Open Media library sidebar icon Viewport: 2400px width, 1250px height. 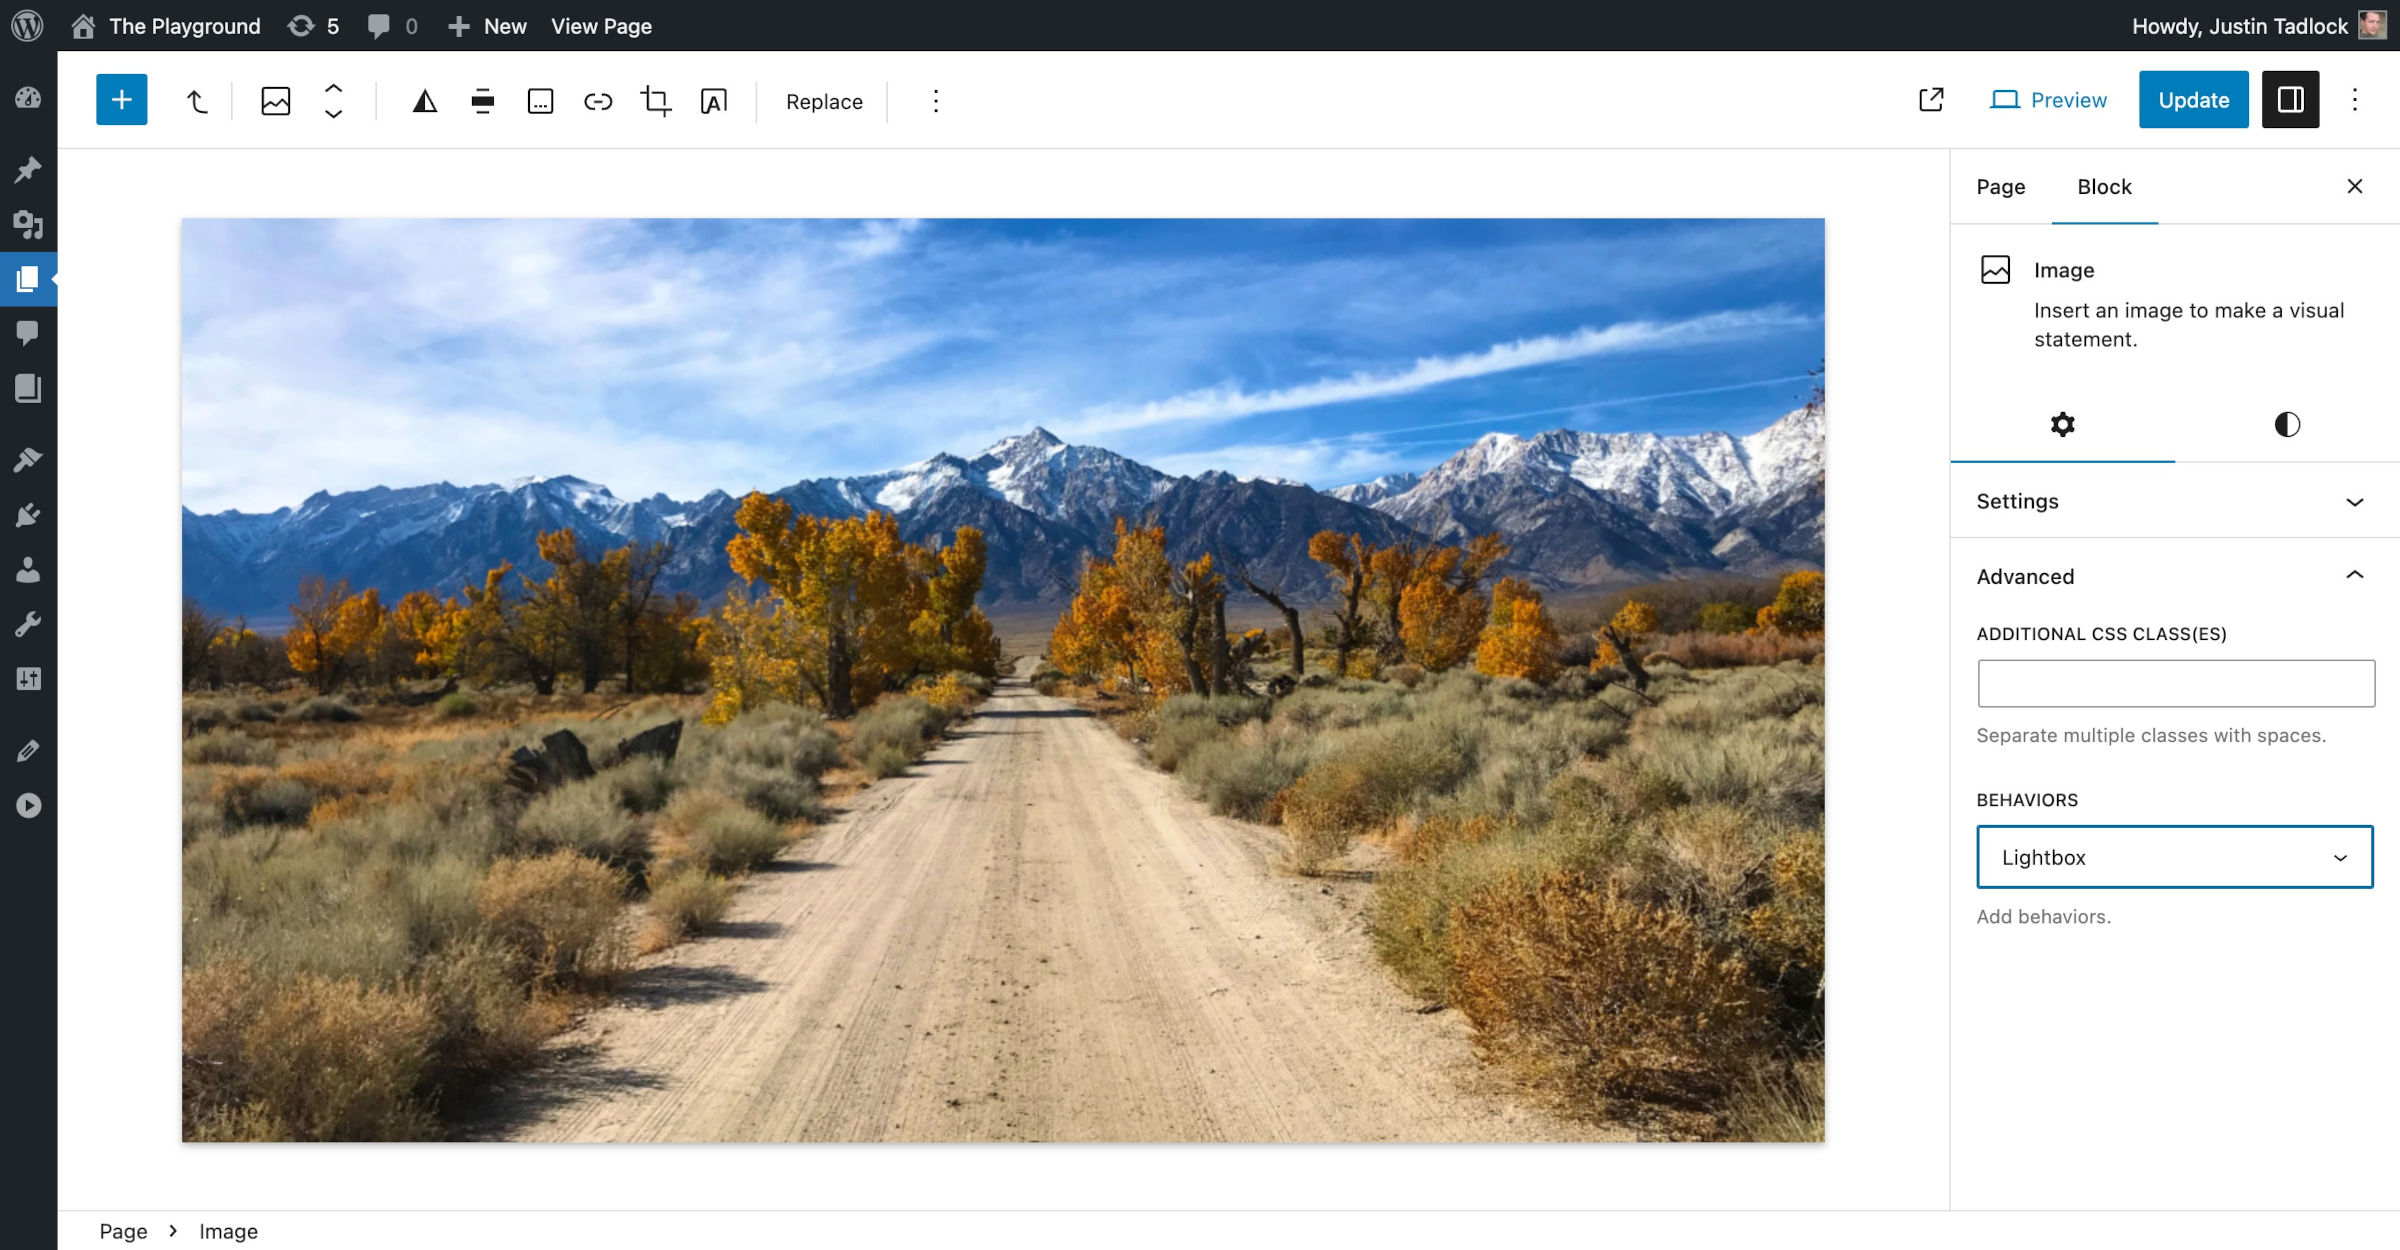coord(28,224)
